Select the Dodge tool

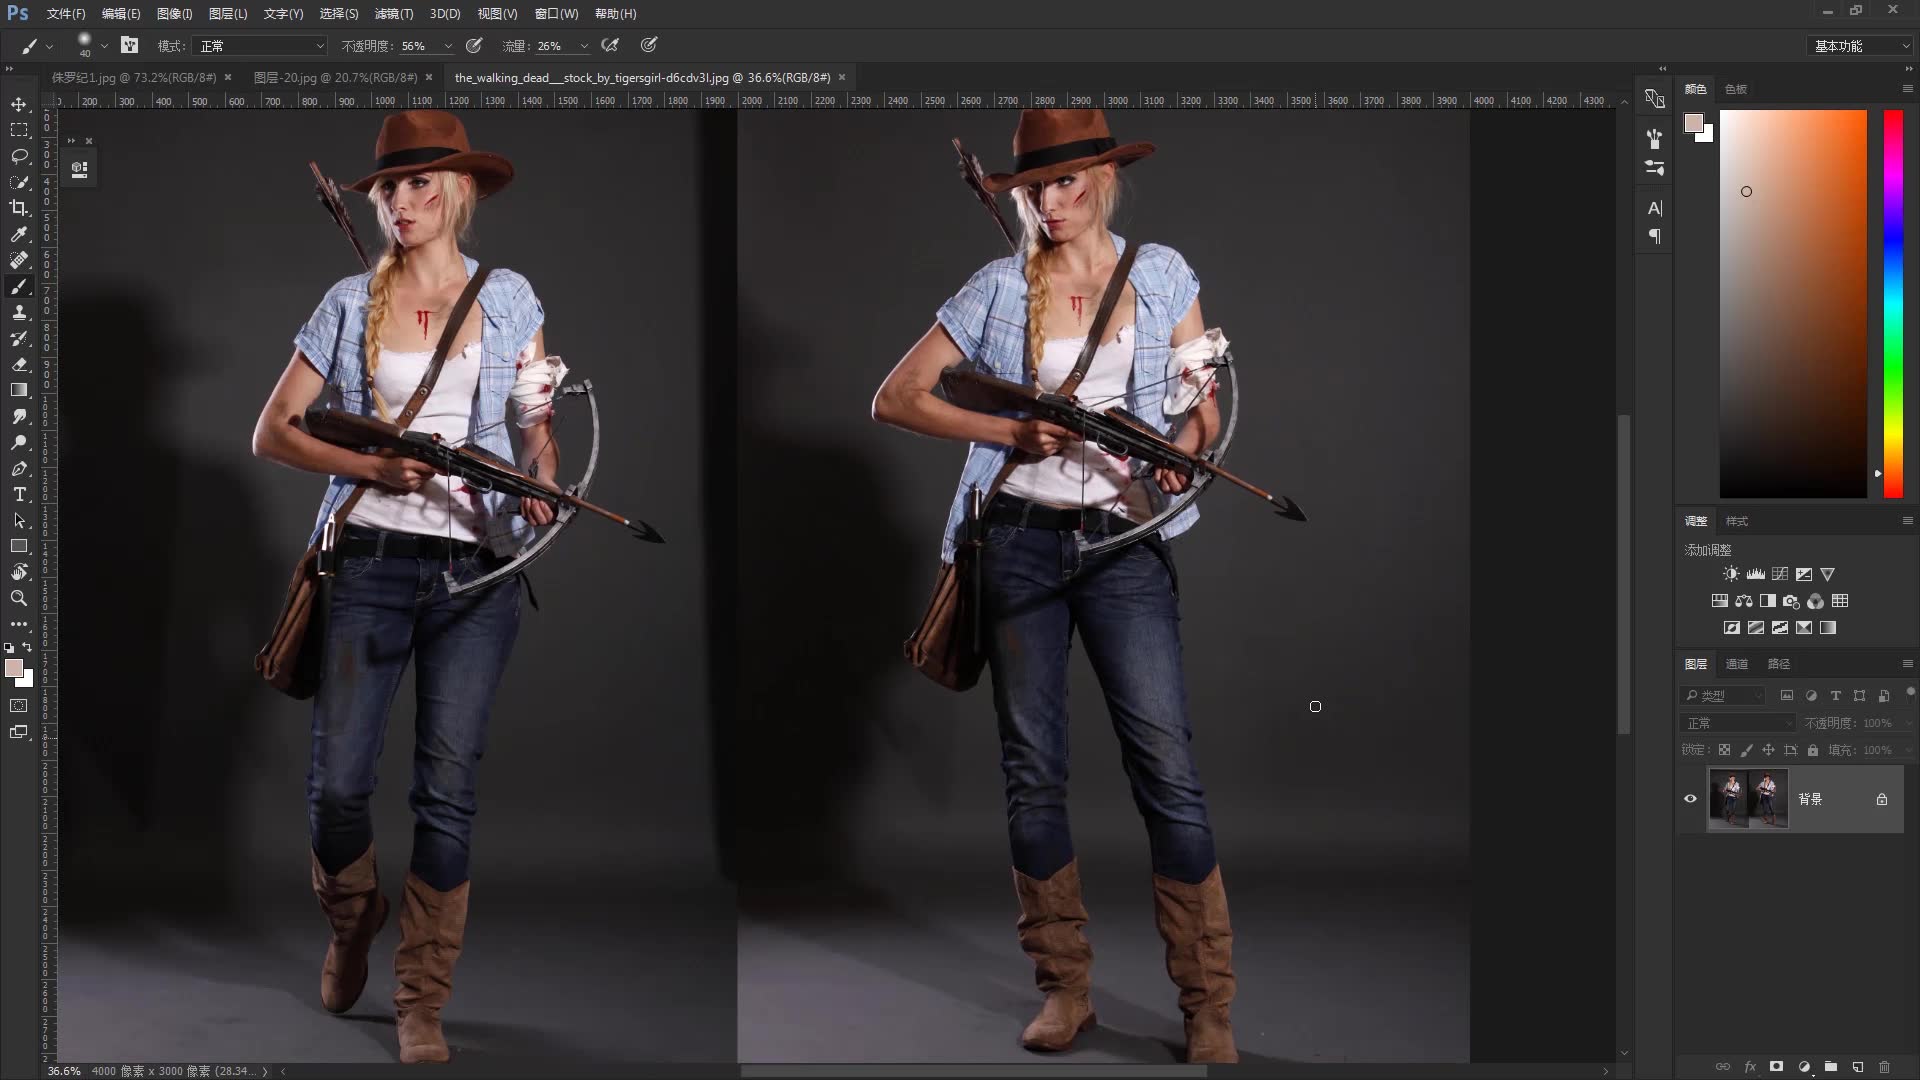pos(19,442)
